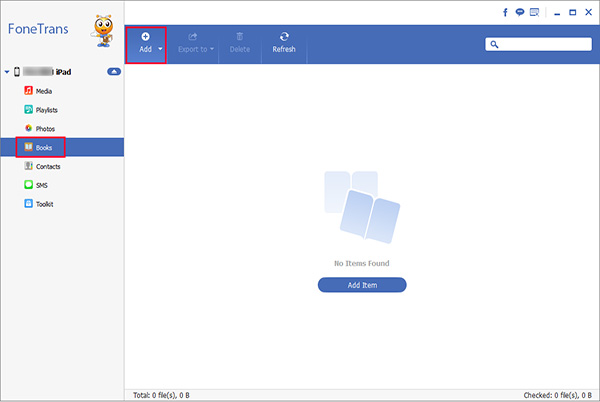Select the Books category
This screenshot has width=600, height=402.
pyautogui.click(x=62, y=147)
